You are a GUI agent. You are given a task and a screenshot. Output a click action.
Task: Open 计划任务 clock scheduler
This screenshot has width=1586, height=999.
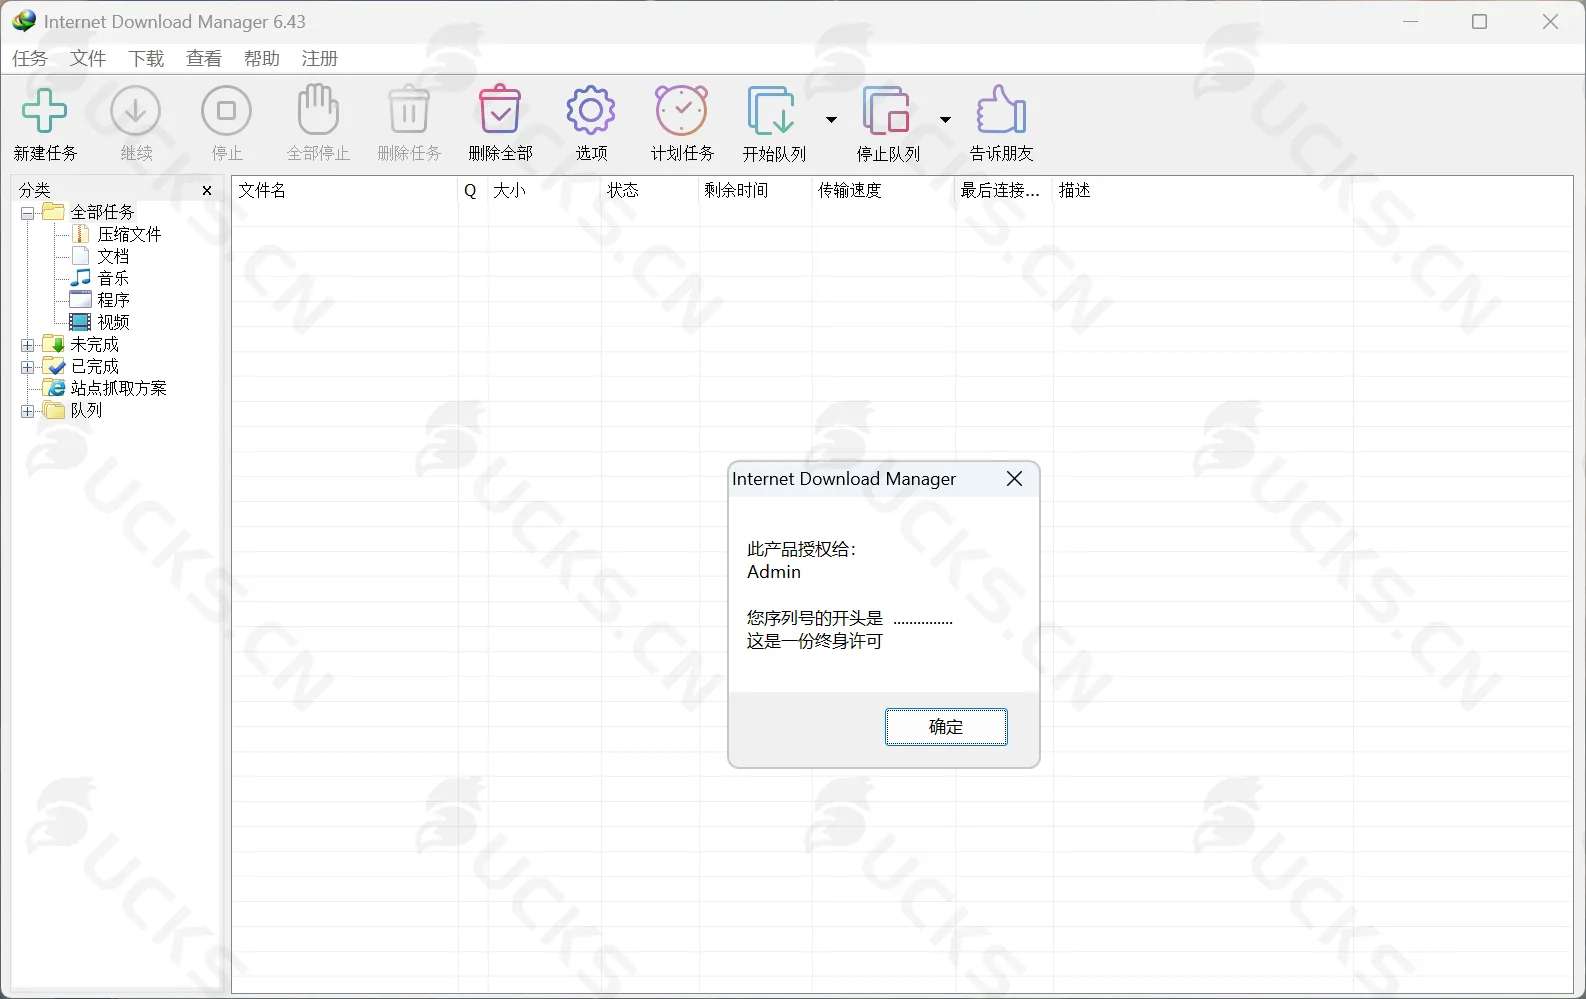[682, 111]
